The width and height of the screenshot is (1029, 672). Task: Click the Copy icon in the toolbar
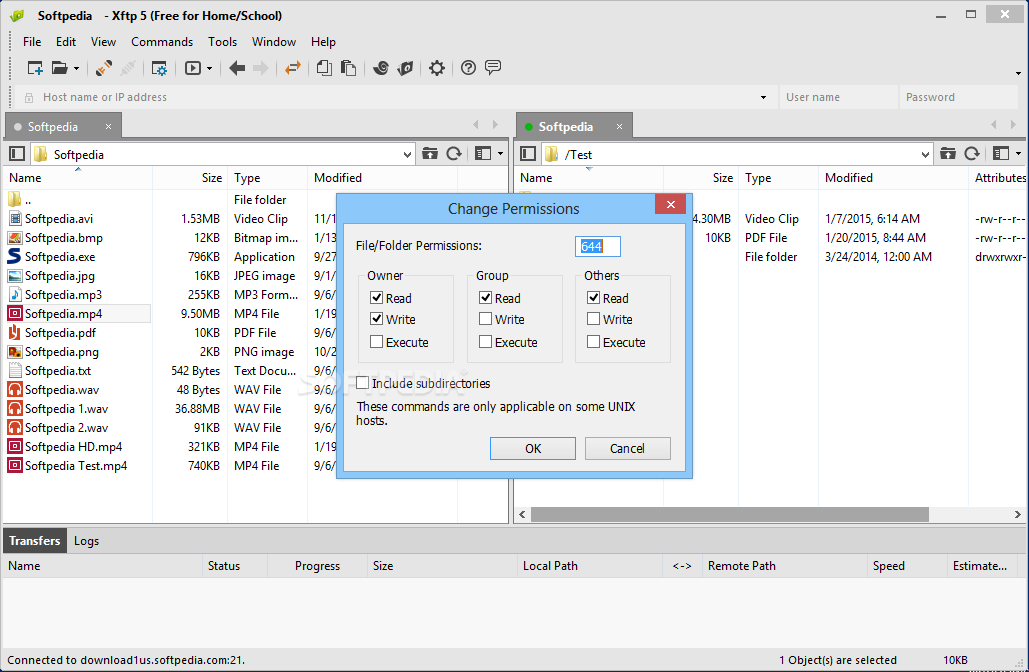tap(324, 68)
